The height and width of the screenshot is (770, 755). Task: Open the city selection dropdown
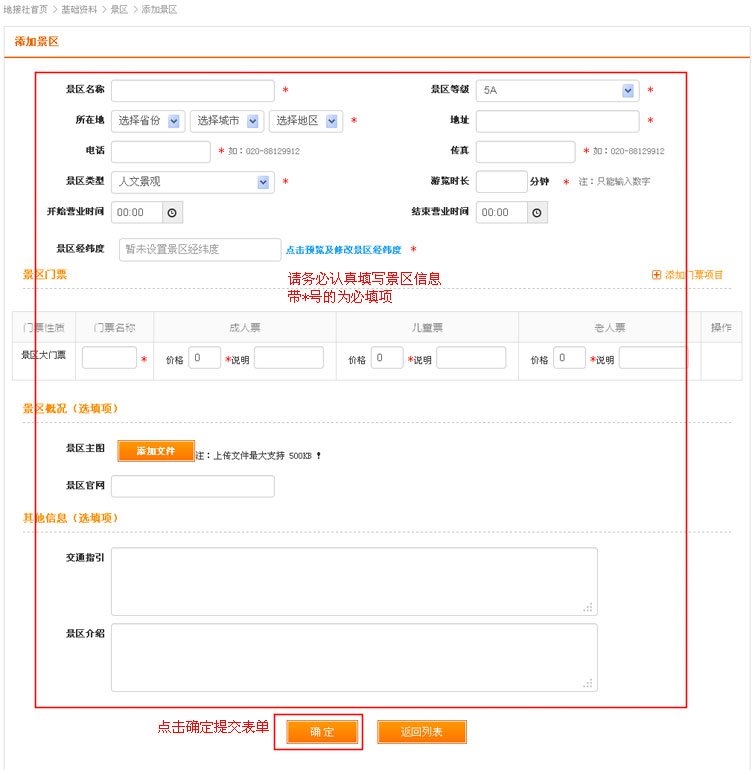[x=253, y=121]
